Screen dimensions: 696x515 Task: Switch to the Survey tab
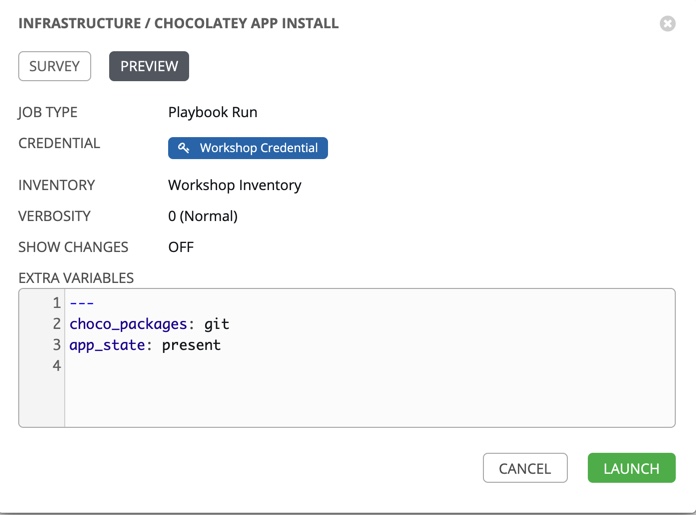coord(55,66)
